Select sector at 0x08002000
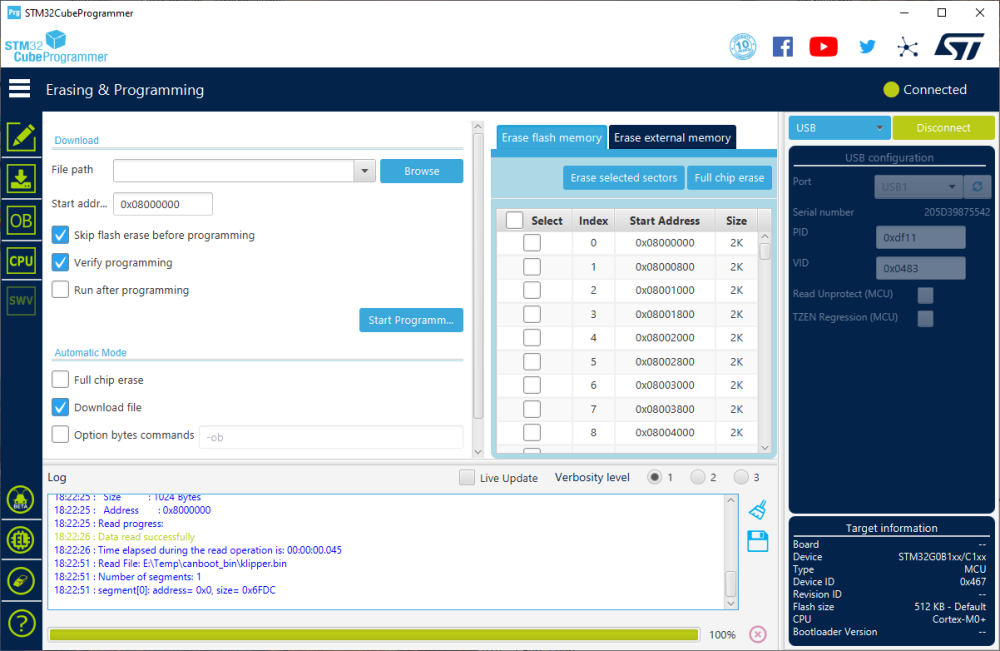 click(x=532, y=337)
